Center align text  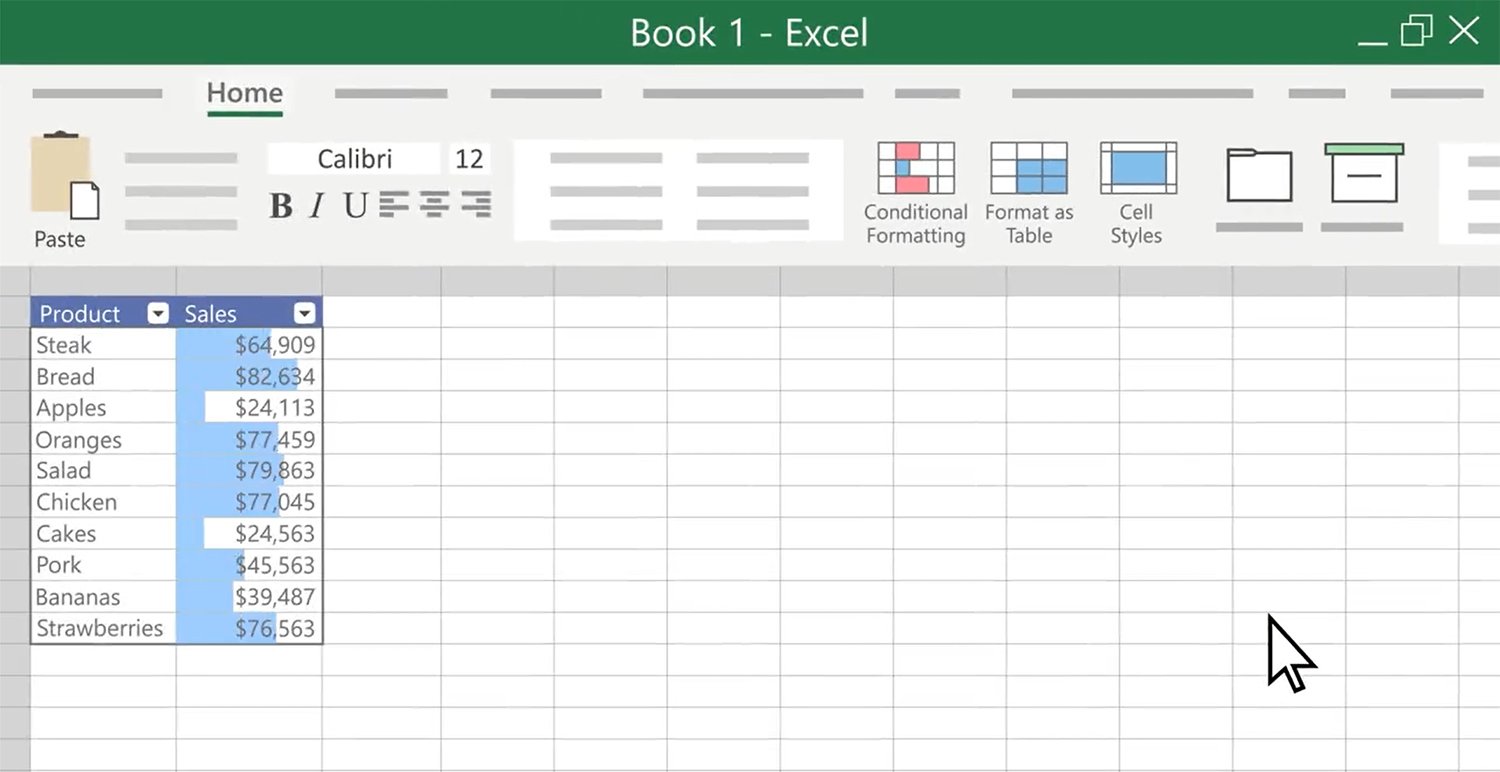tap(433, 205)
